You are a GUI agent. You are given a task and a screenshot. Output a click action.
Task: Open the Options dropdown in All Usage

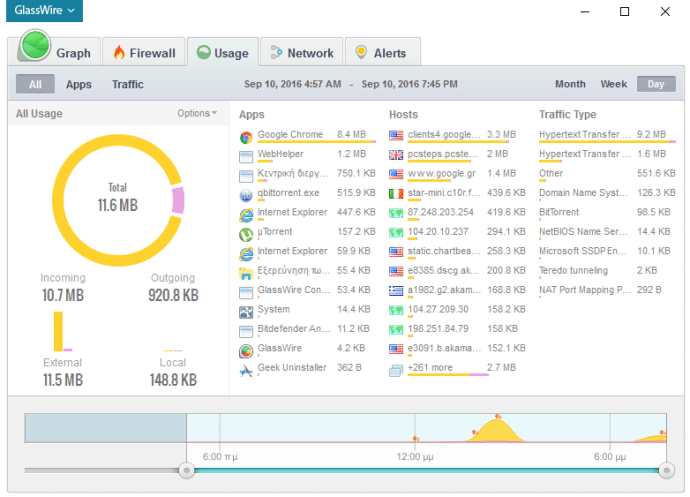click(197, 113)
